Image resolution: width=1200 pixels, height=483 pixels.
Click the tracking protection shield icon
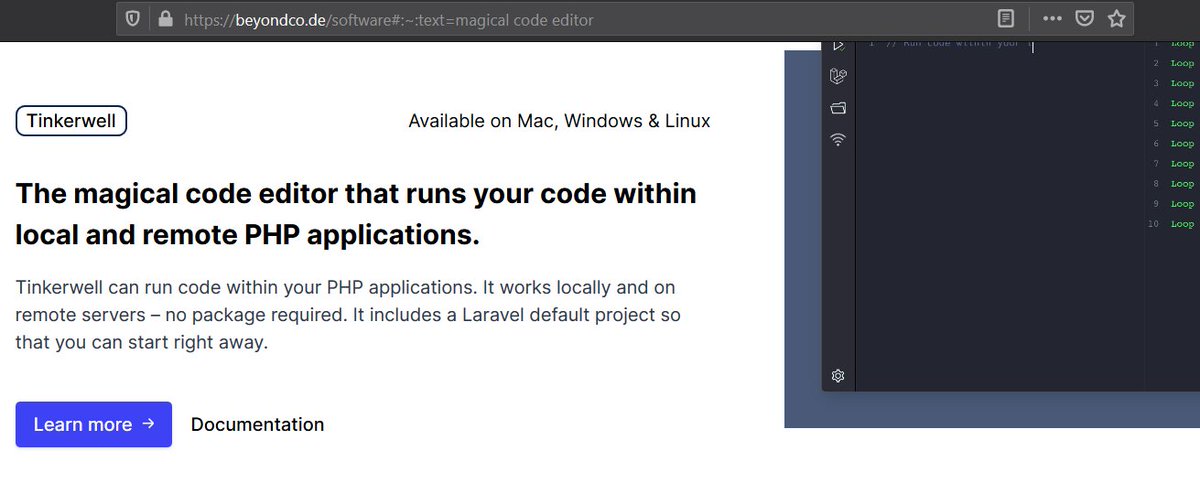(x=133, y=19)
